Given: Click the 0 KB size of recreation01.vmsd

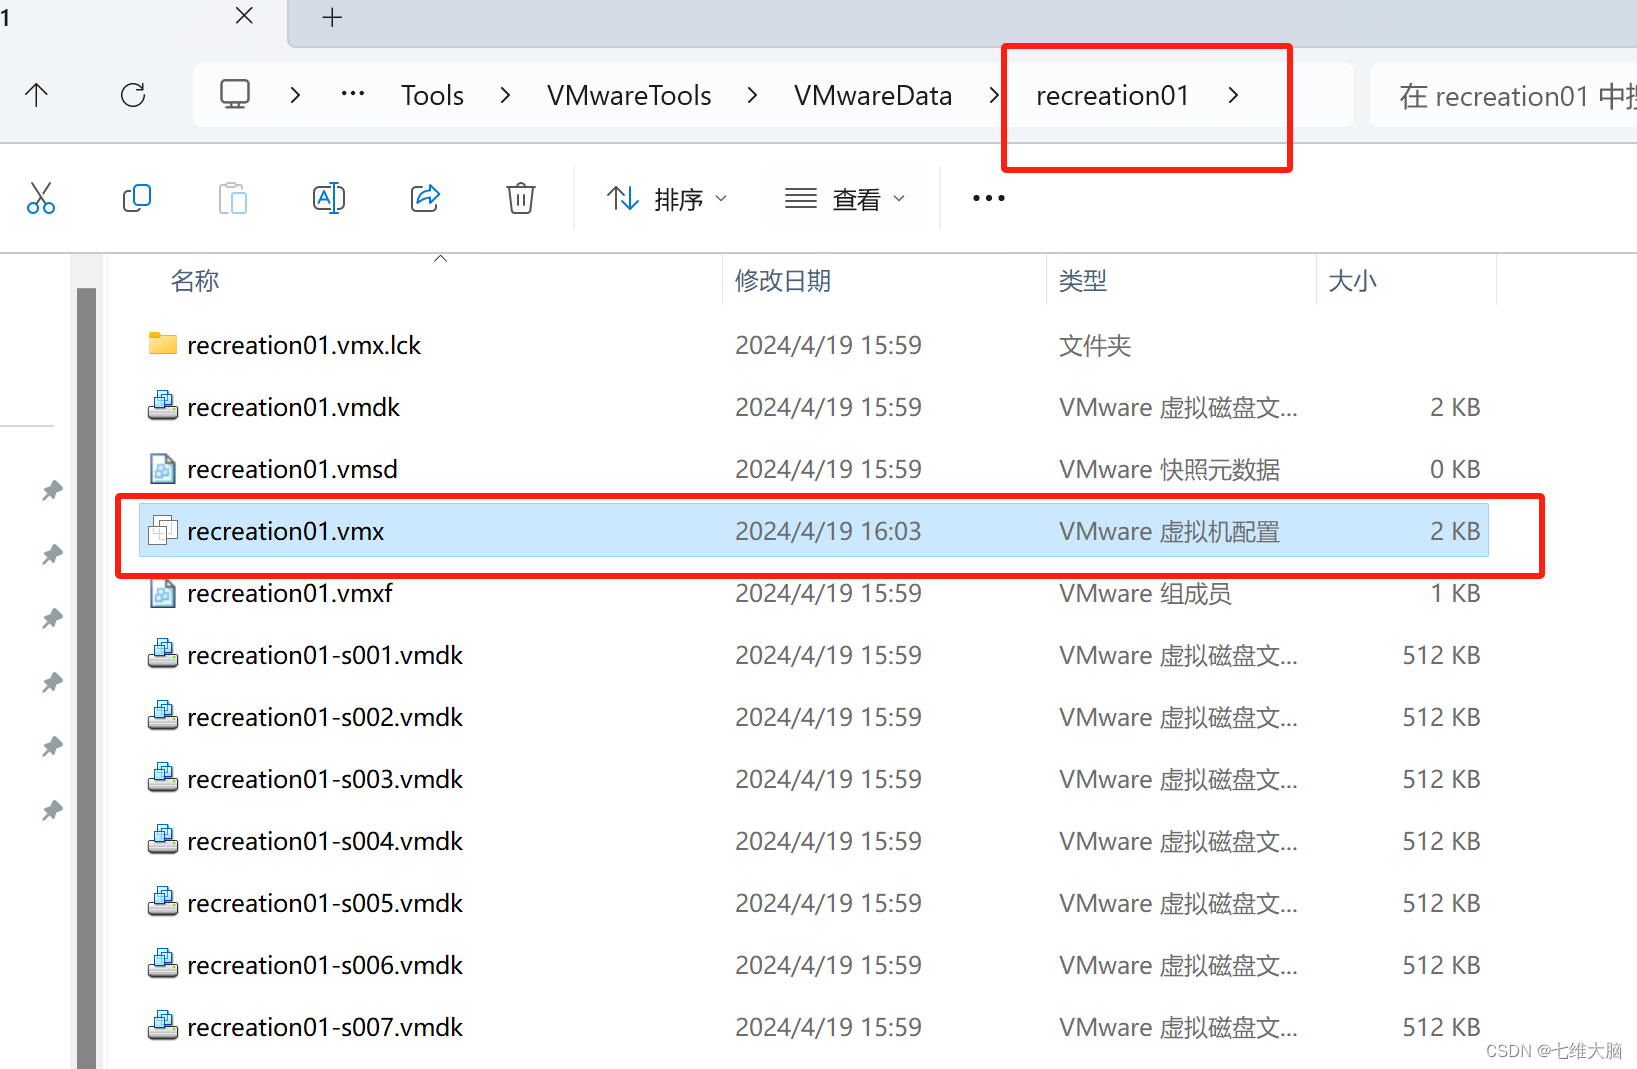Looking at the screenshot, I should [x=1455, y=469].
